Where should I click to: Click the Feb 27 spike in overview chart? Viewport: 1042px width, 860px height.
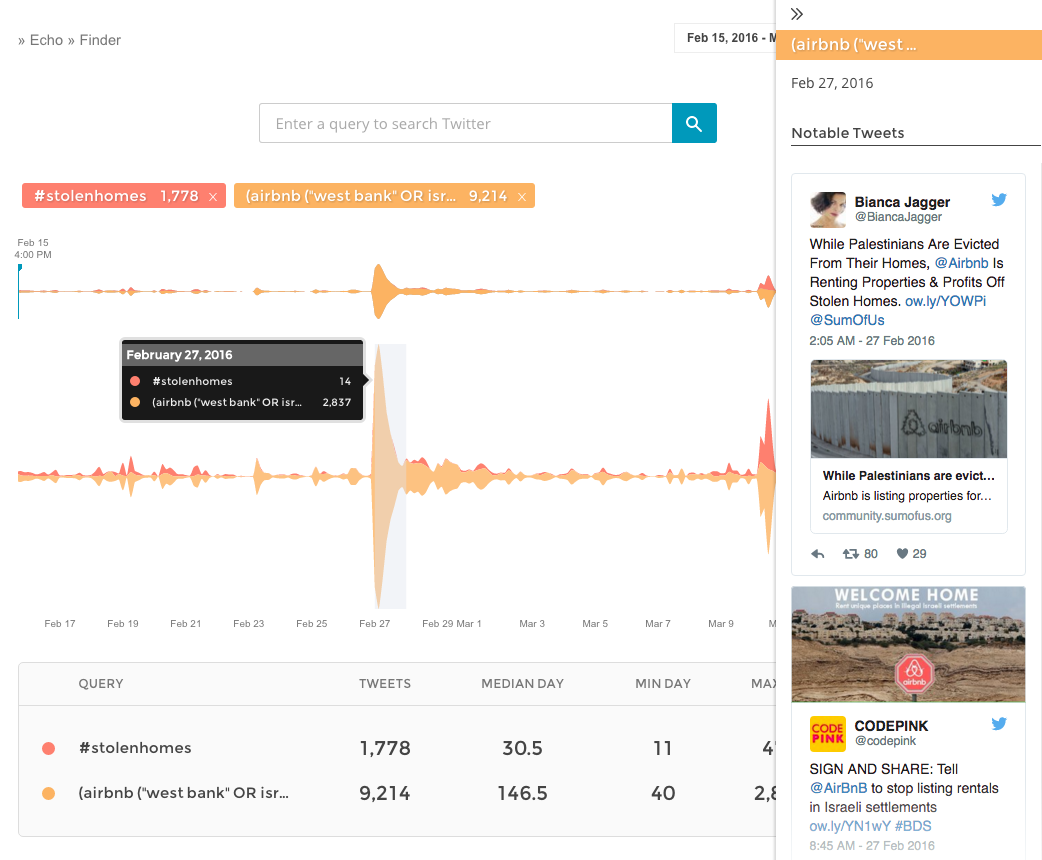tap(379, 291)
